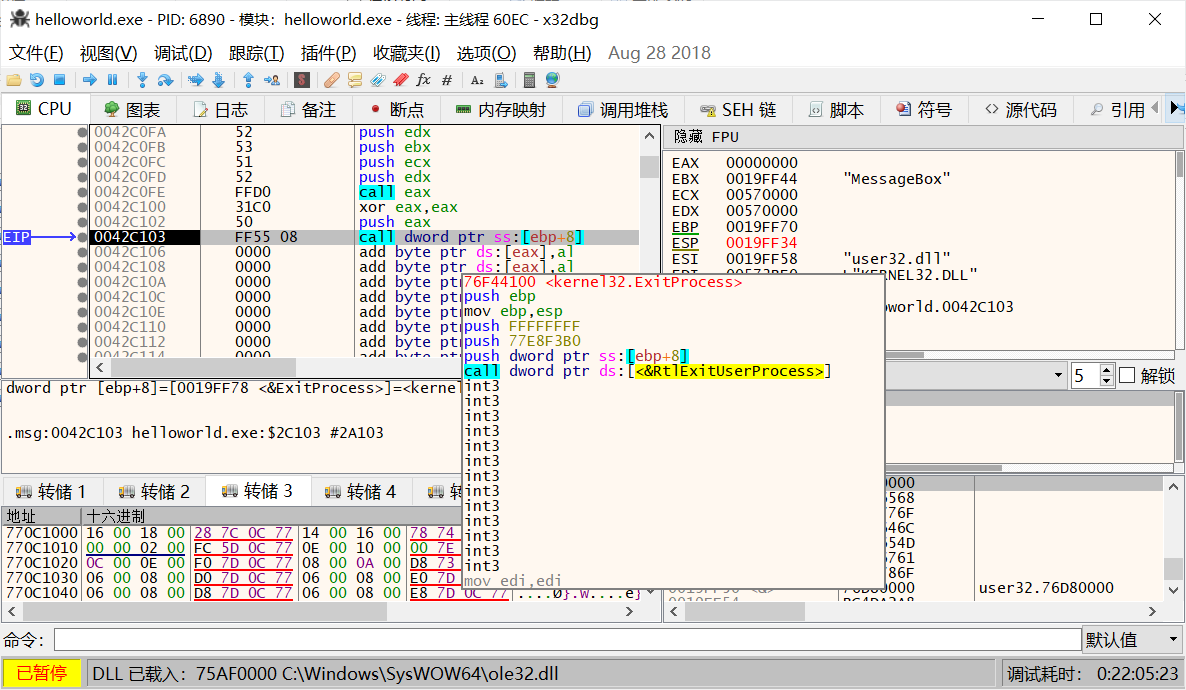Decrease the argument count spinner
1186x690 pixels.
coord(1107,381)
